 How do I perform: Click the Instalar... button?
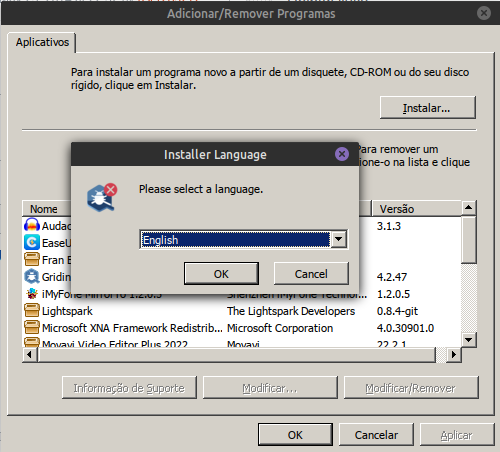pos(428,108)
